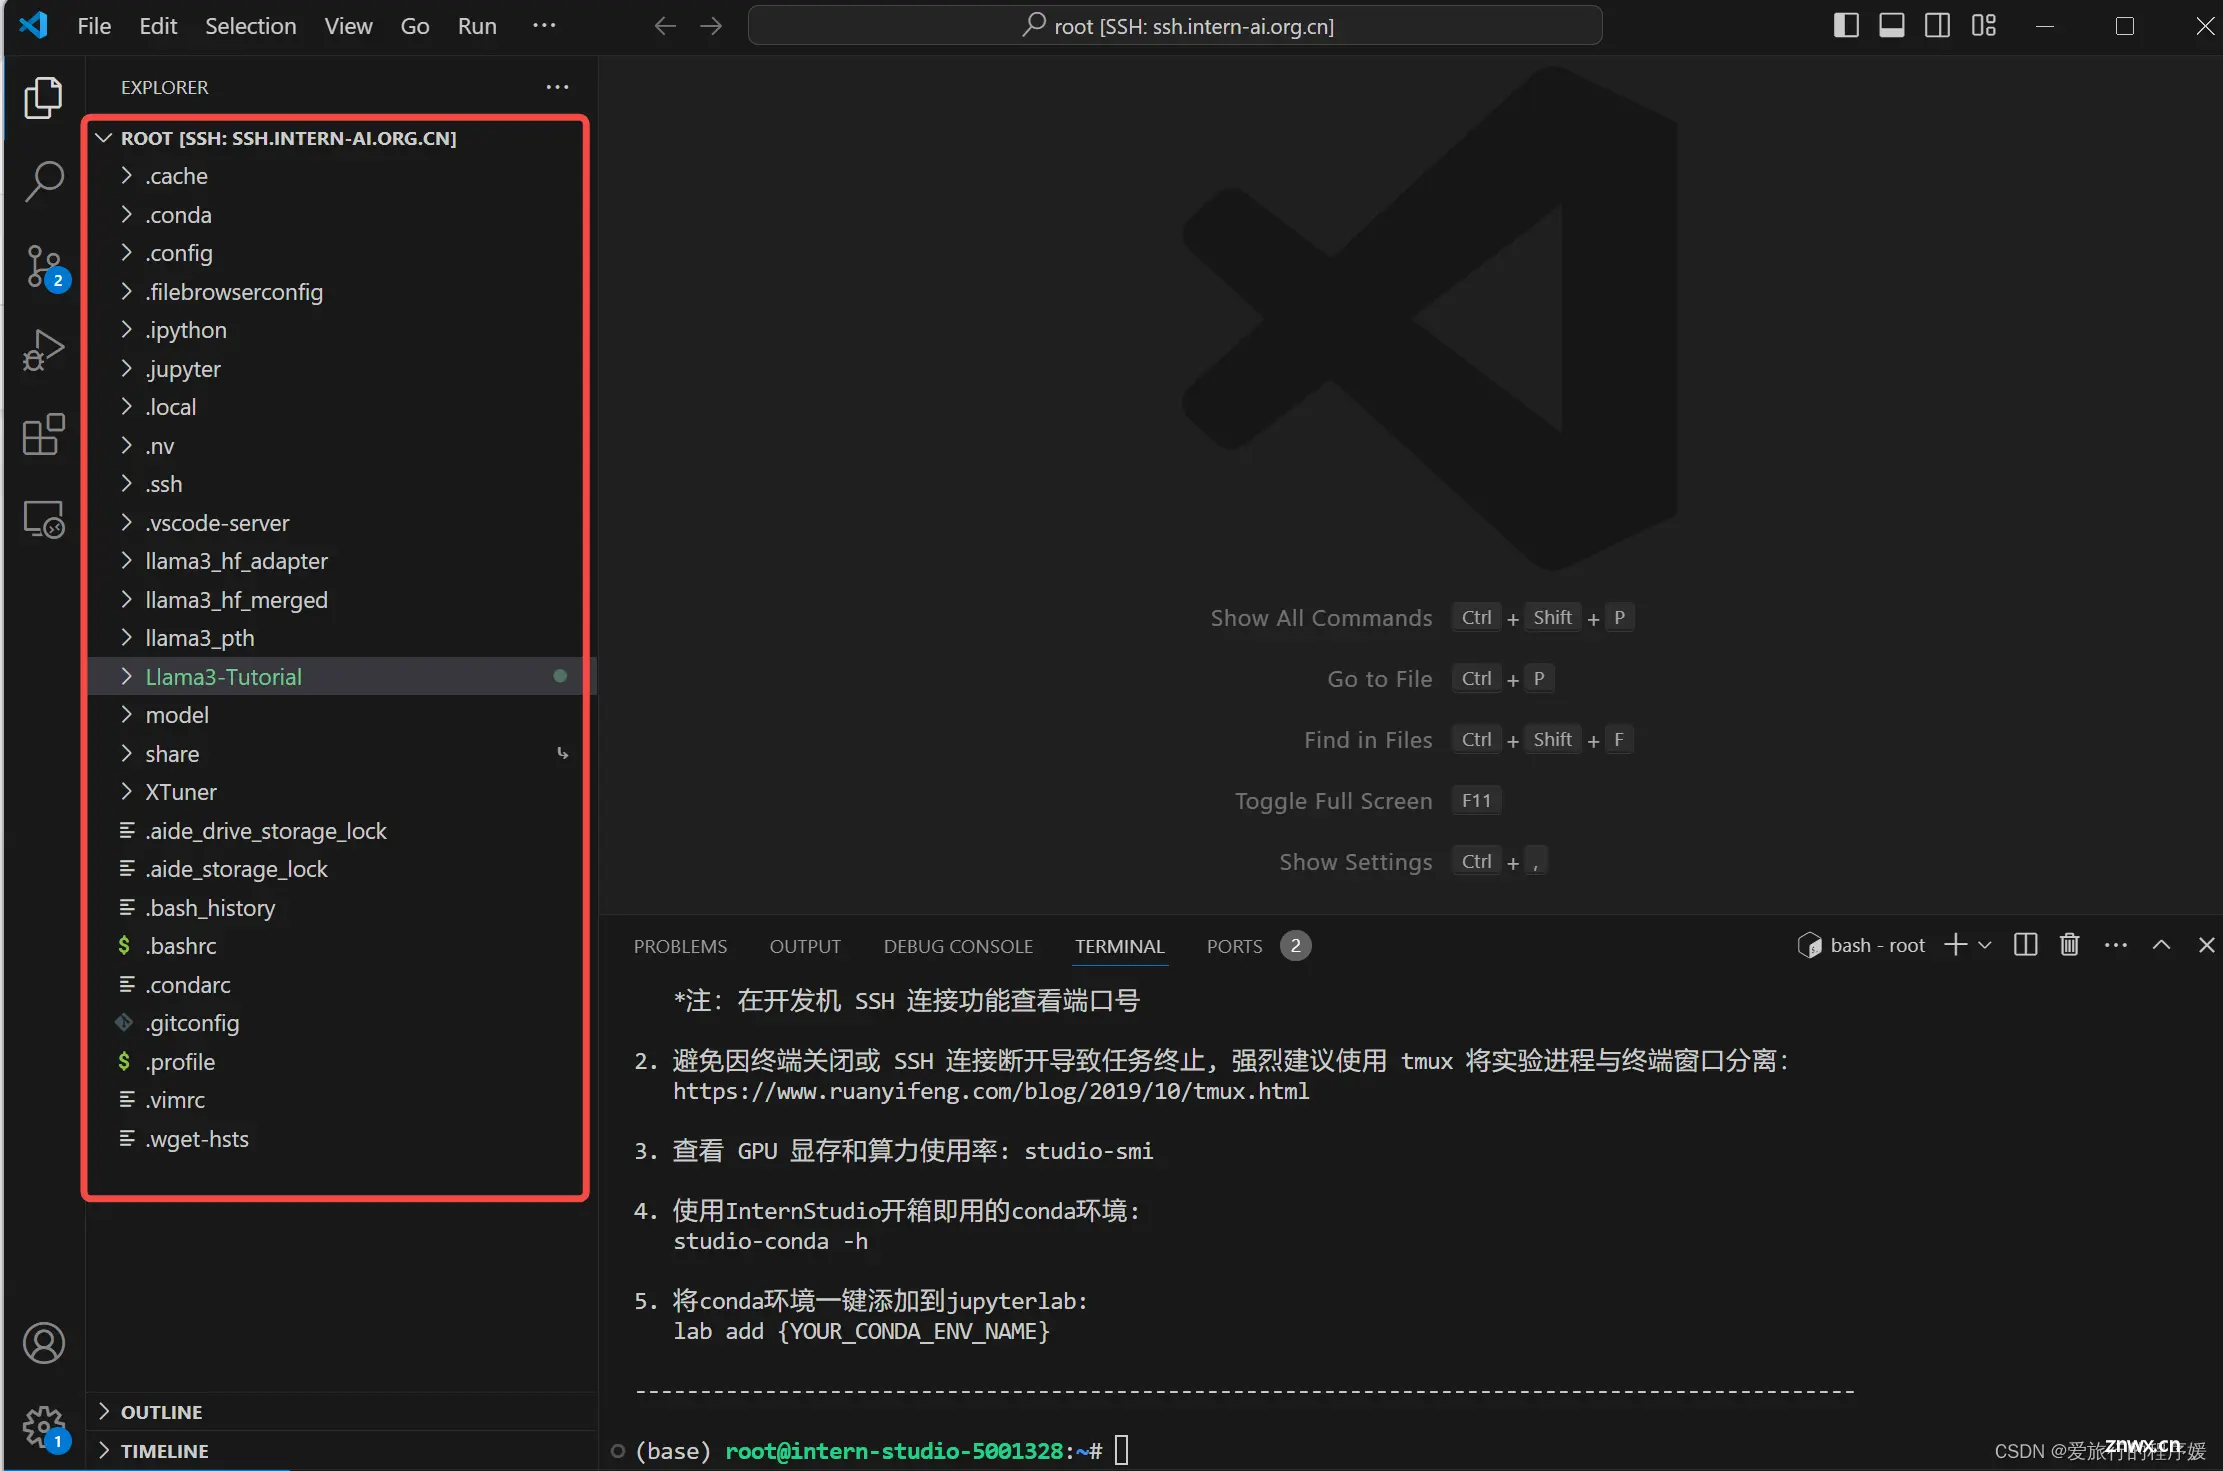This screenshot has width=2223, height=1471.
Task: Expand the .vscode-server folder
Action: 340,523
